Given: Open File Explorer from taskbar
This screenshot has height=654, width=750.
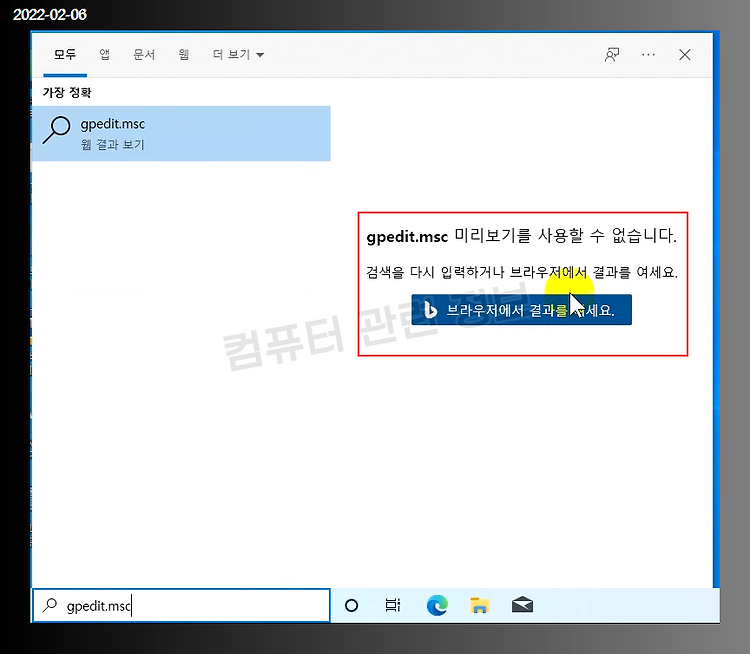Looking at the screenshot, I should pyautogui.click(x=479, y=606).
